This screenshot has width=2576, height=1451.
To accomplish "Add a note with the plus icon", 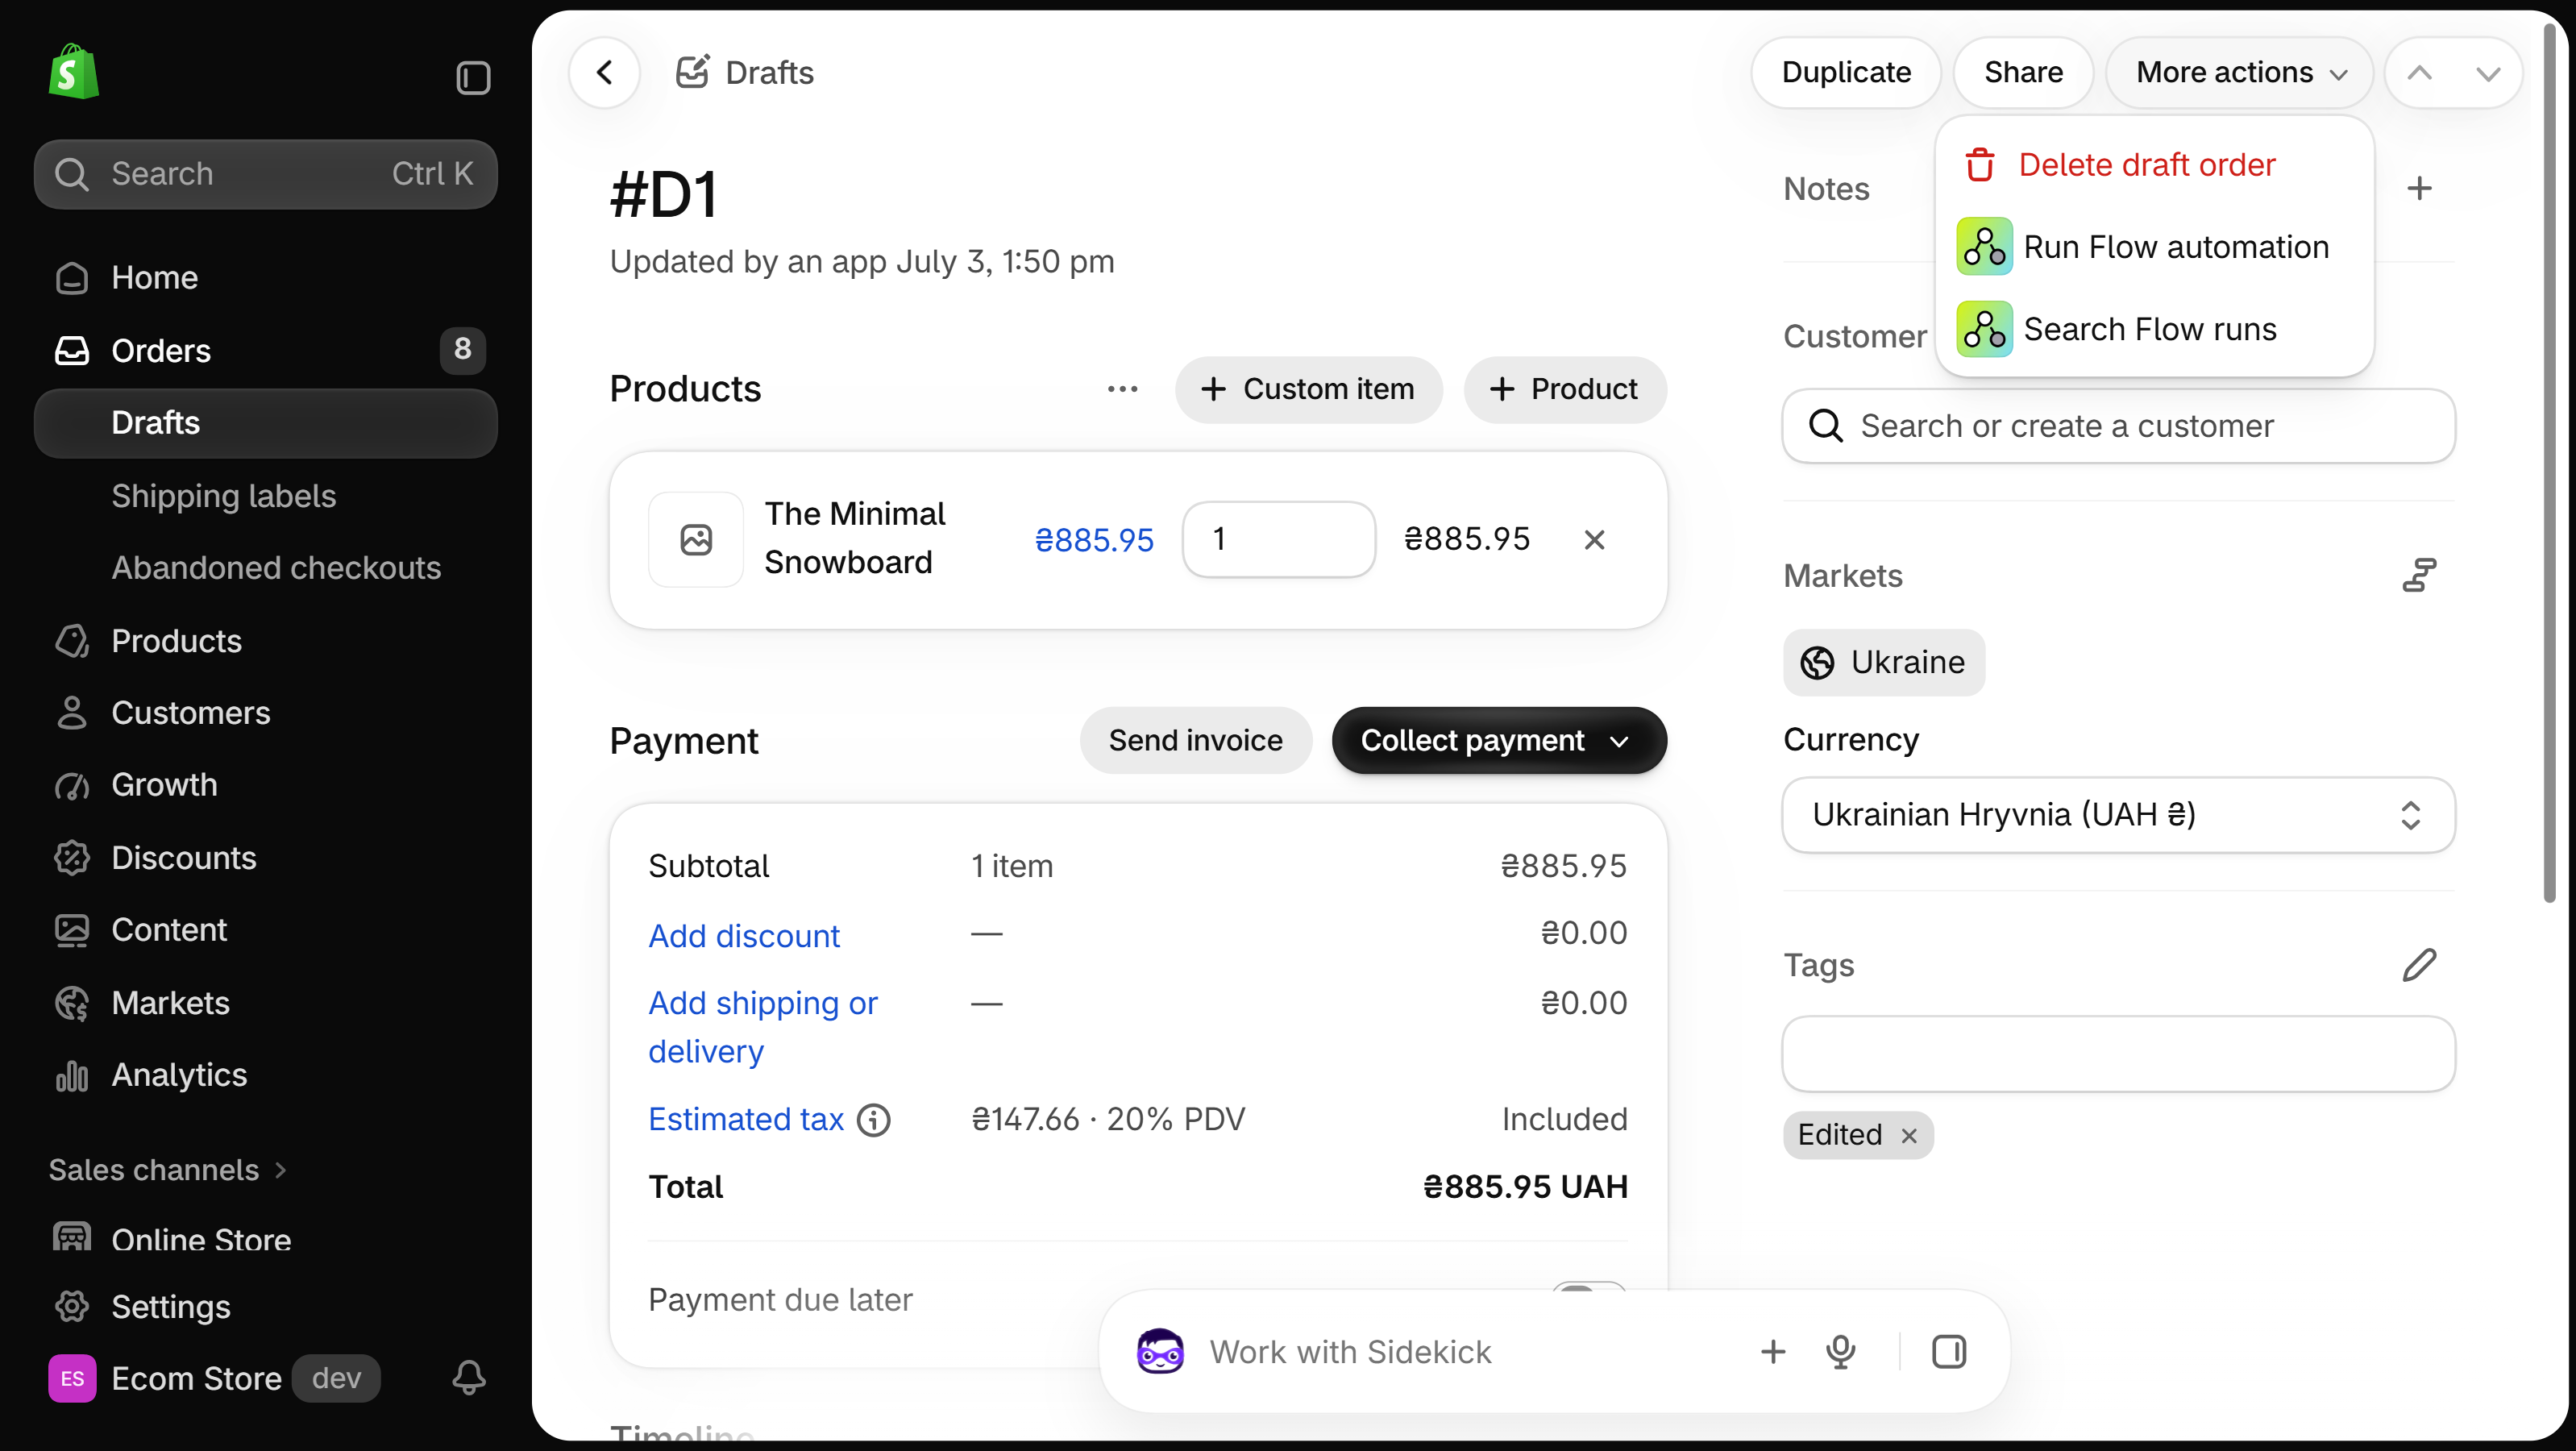I will [2419, 188].
